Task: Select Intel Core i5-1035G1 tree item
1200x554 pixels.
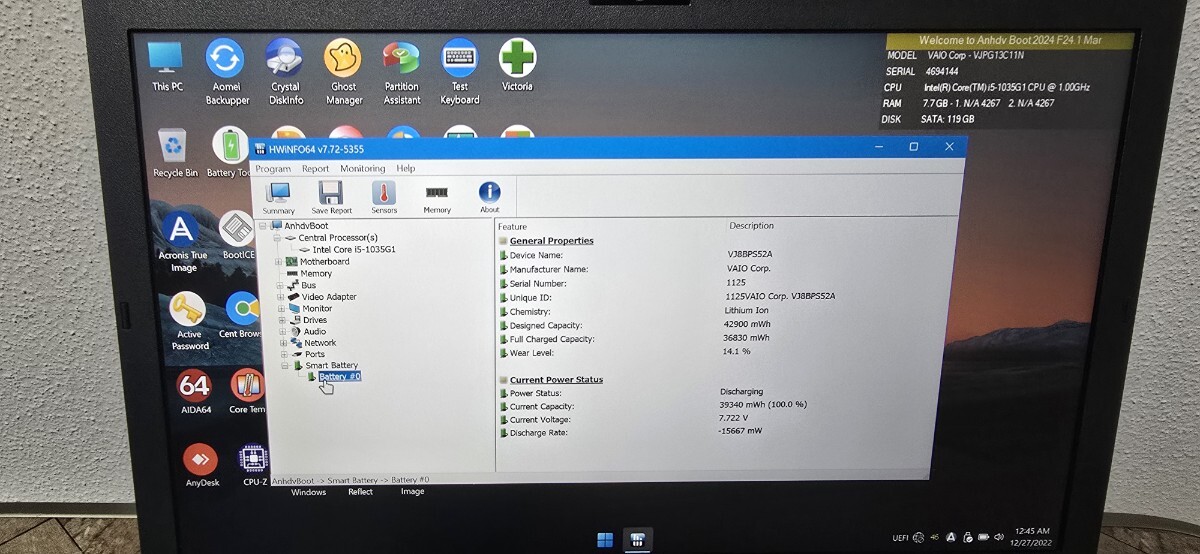Action: (x=354, y=250)
